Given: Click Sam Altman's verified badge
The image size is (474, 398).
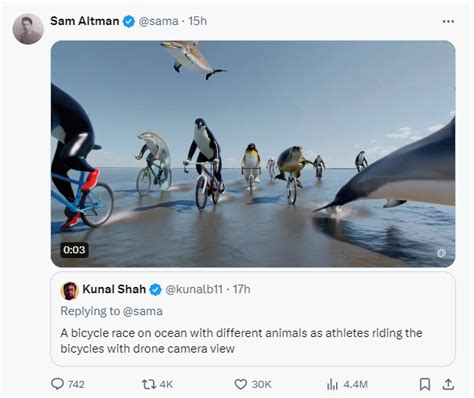Looking at the screenshot, I should pos(129,21).
